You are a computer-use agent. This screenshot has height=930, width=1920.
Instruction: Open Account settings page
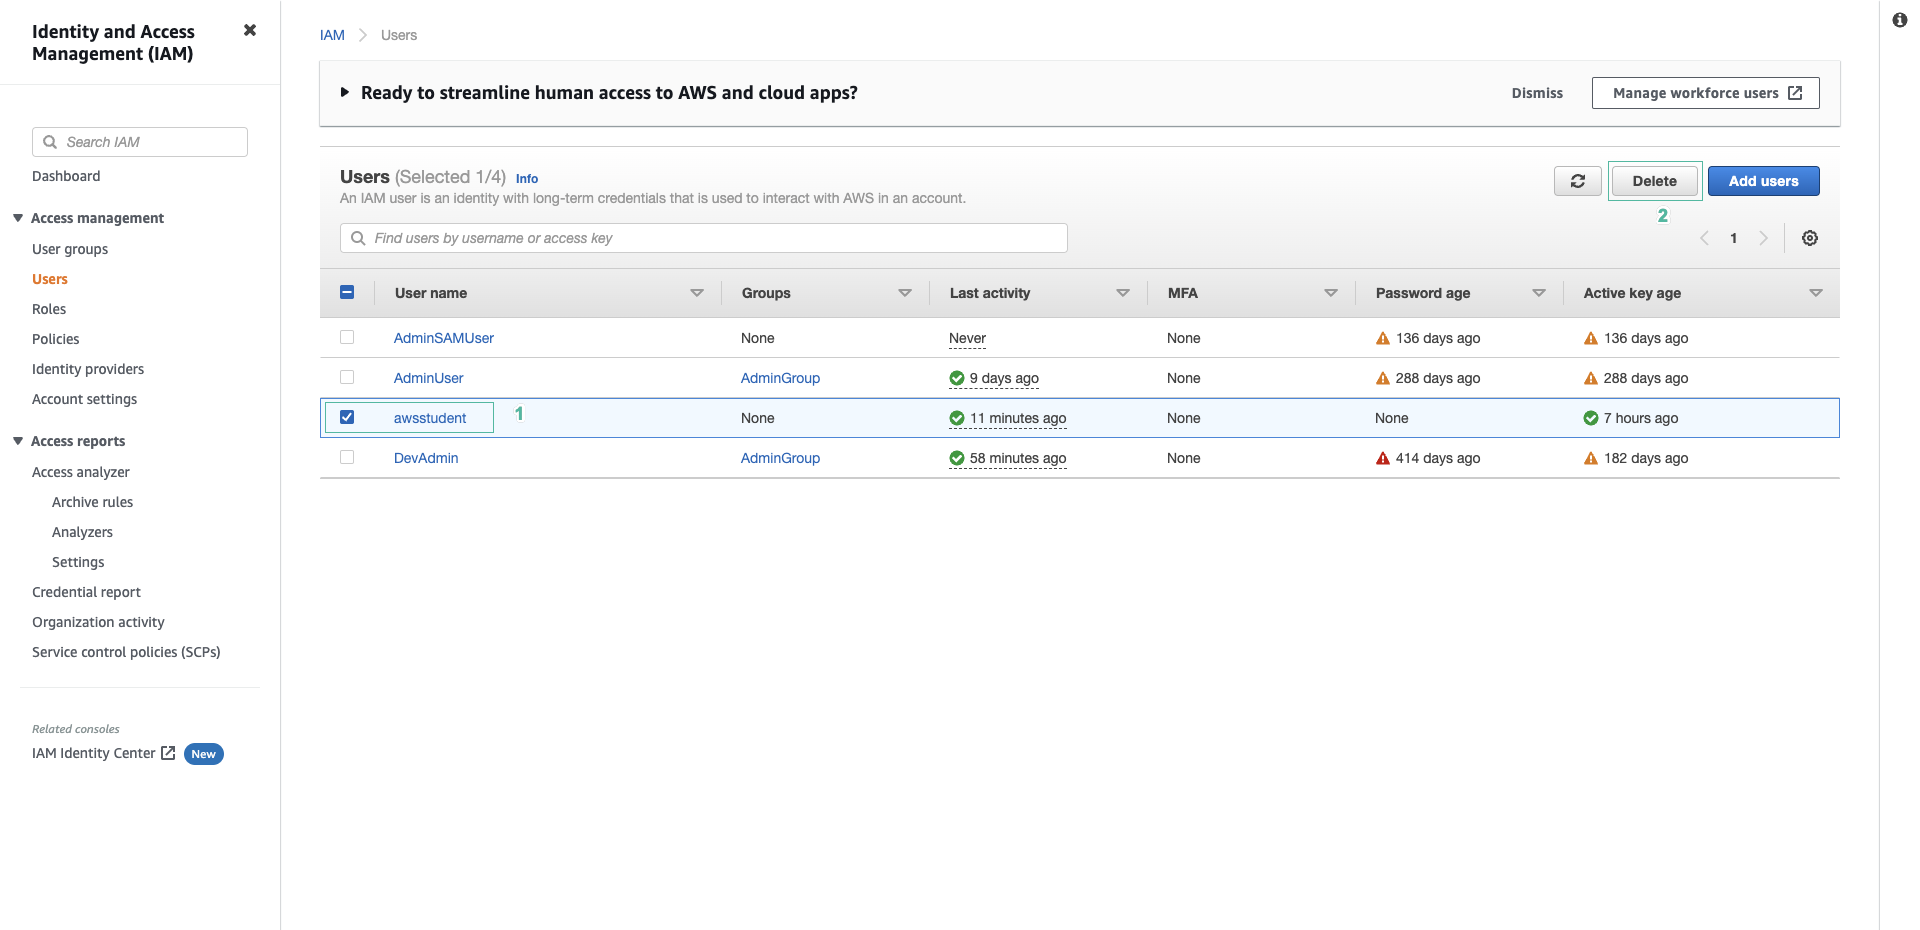(x=85, y=399)
